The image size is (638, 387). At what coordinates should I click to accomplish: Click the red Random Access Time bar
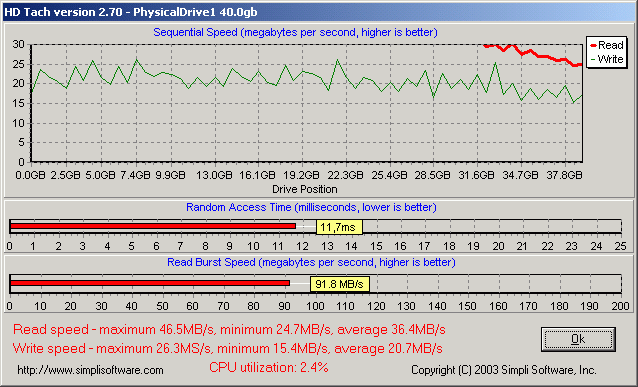153,226
